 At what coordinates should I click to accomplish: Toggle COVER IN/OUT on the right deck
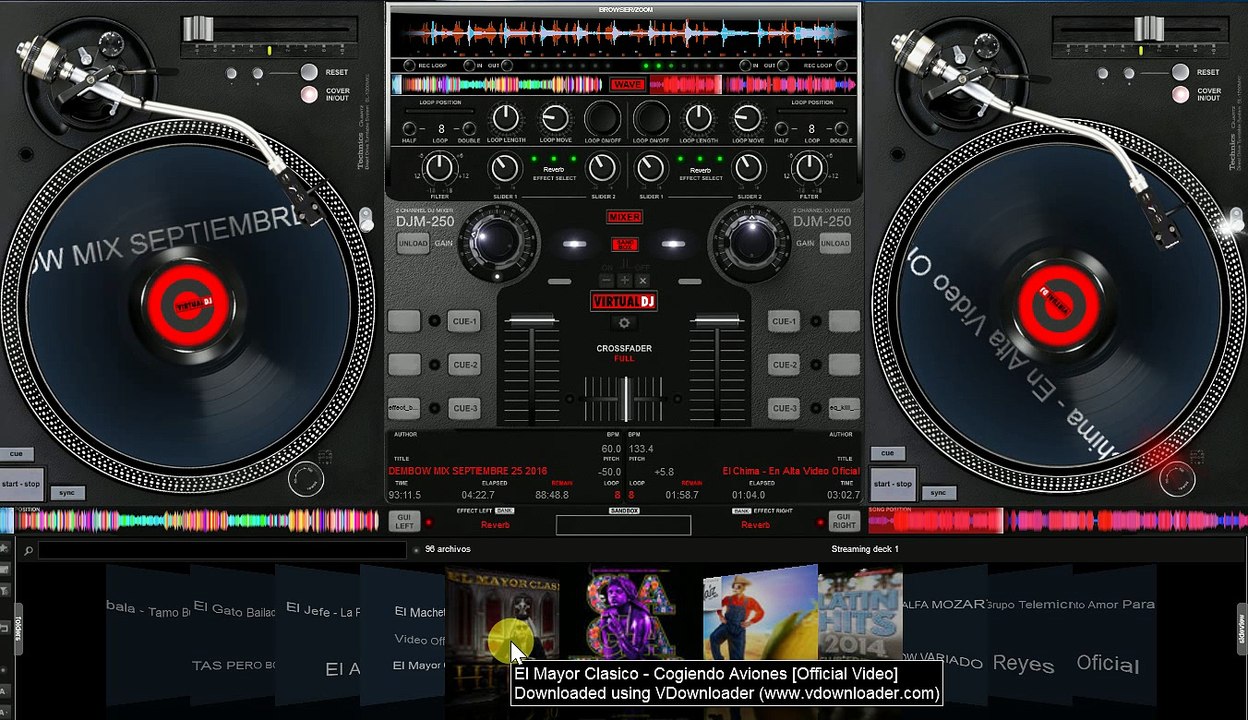pos(1180,94)
